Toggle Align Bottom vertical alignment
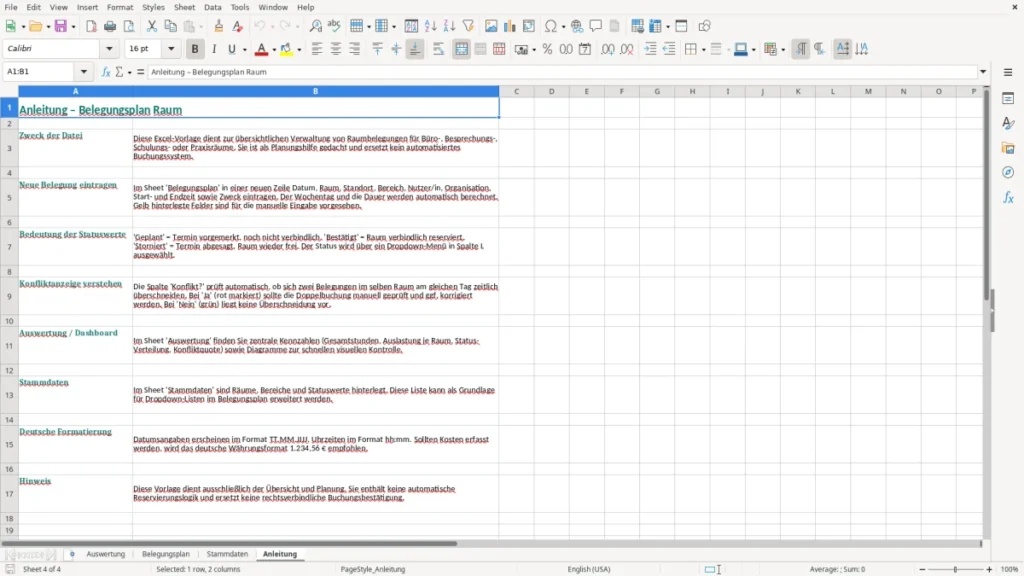The width and height of the screenshot is (1024, 576). click(415, 49)
